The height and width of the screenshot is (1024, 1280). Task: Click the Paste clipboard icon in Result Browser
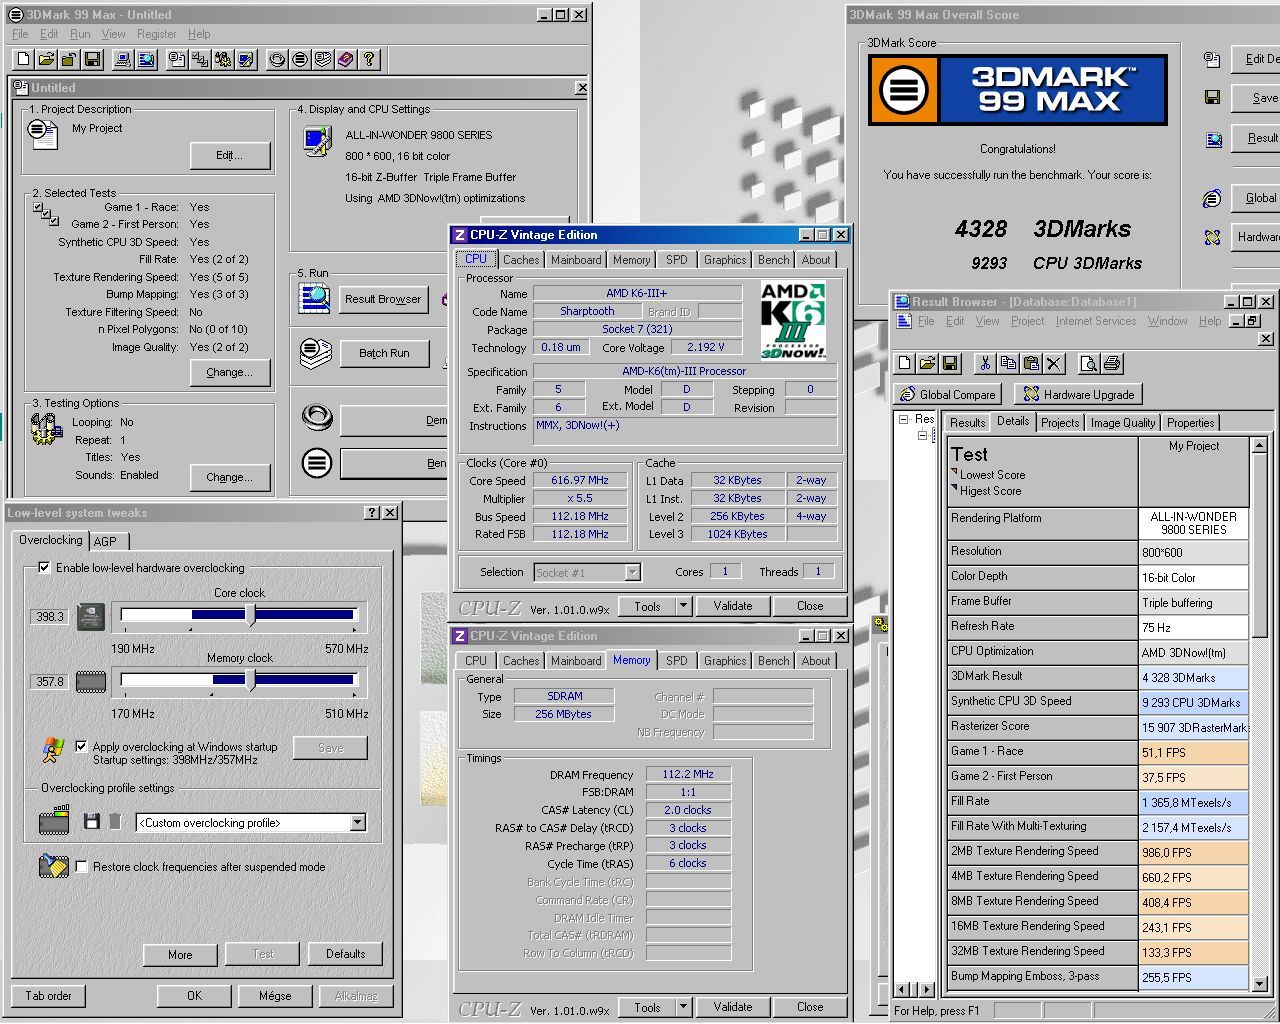[x=1031, y=363]
